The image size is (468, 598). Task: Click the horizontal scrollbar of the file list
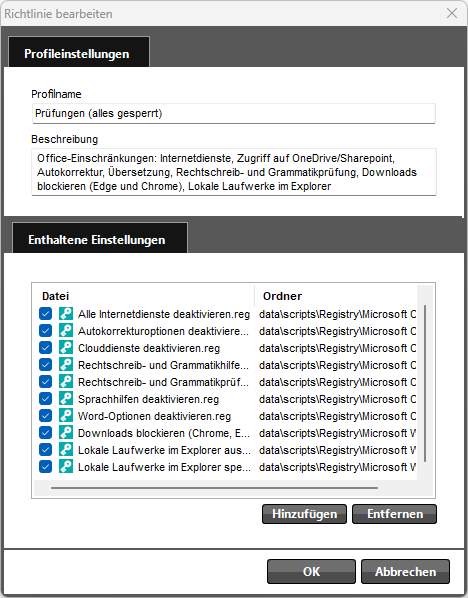tap(214, 488)
